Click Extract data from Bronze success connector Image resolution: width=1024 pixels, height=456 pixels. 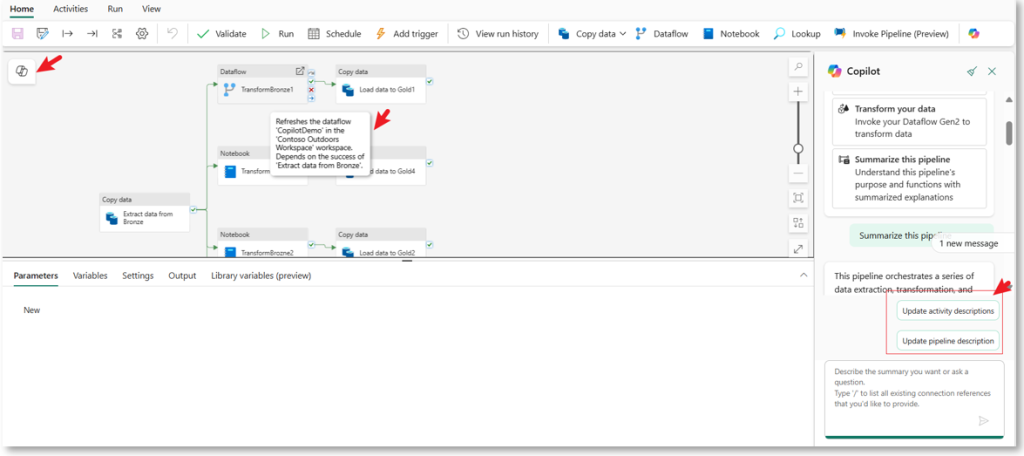pyautogui.click(x=193, y=210)
